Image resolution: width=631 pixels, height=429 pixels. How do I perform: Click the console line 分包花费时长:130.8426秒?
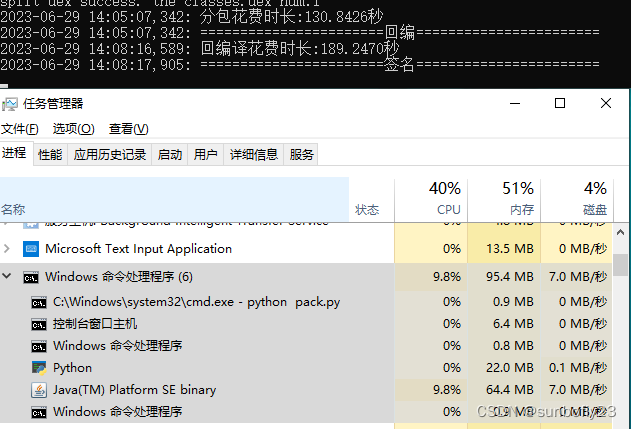point(291,17)
